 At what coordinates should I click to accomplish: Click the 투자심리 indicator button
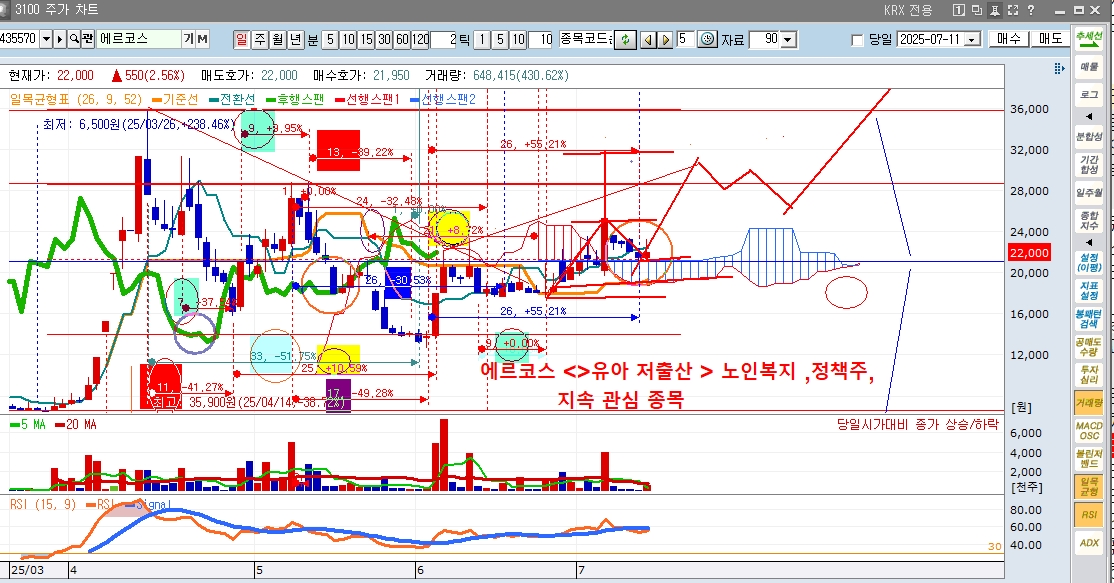tap(1089, 375)
